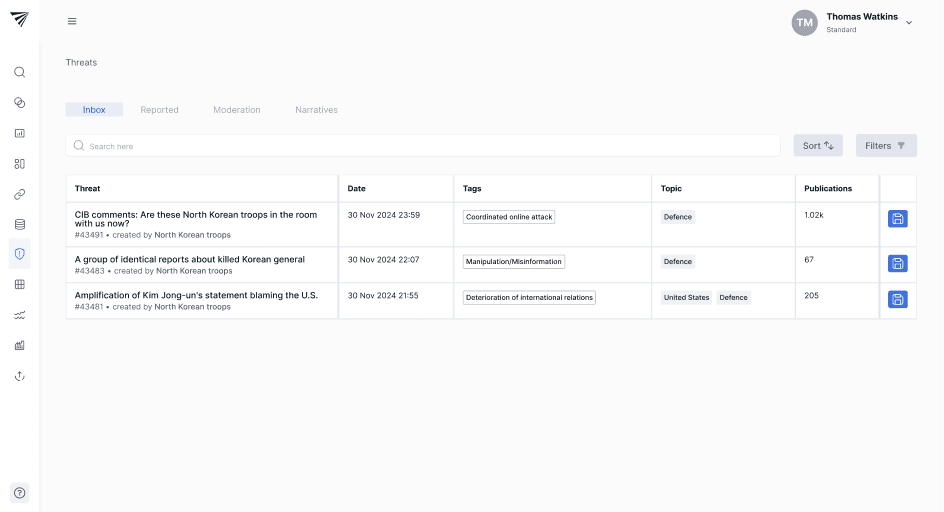This screenshot has width=944, height=512.
Task: Open the database stack icon in sidebar
Action: point(19,224)
